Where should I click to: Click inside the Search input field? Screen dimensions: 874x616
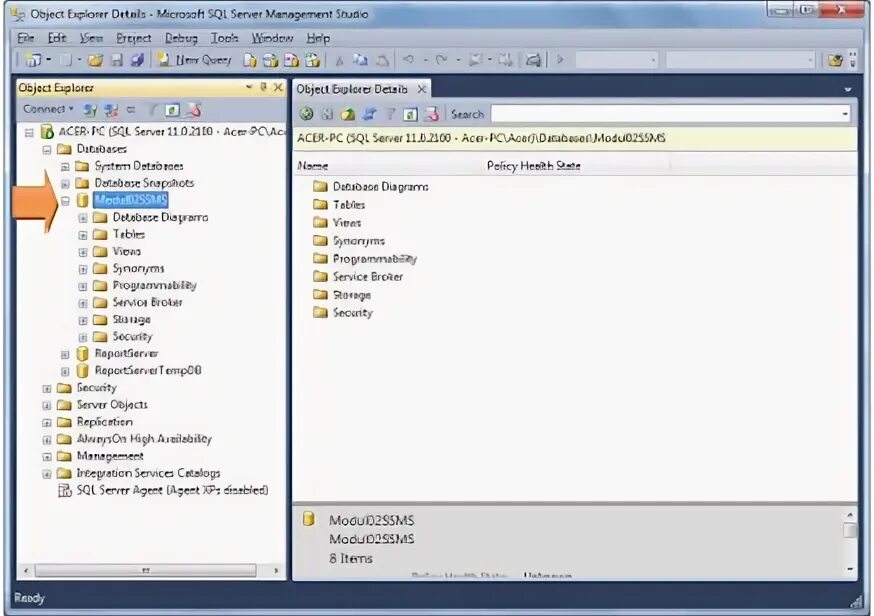[666, 114]
